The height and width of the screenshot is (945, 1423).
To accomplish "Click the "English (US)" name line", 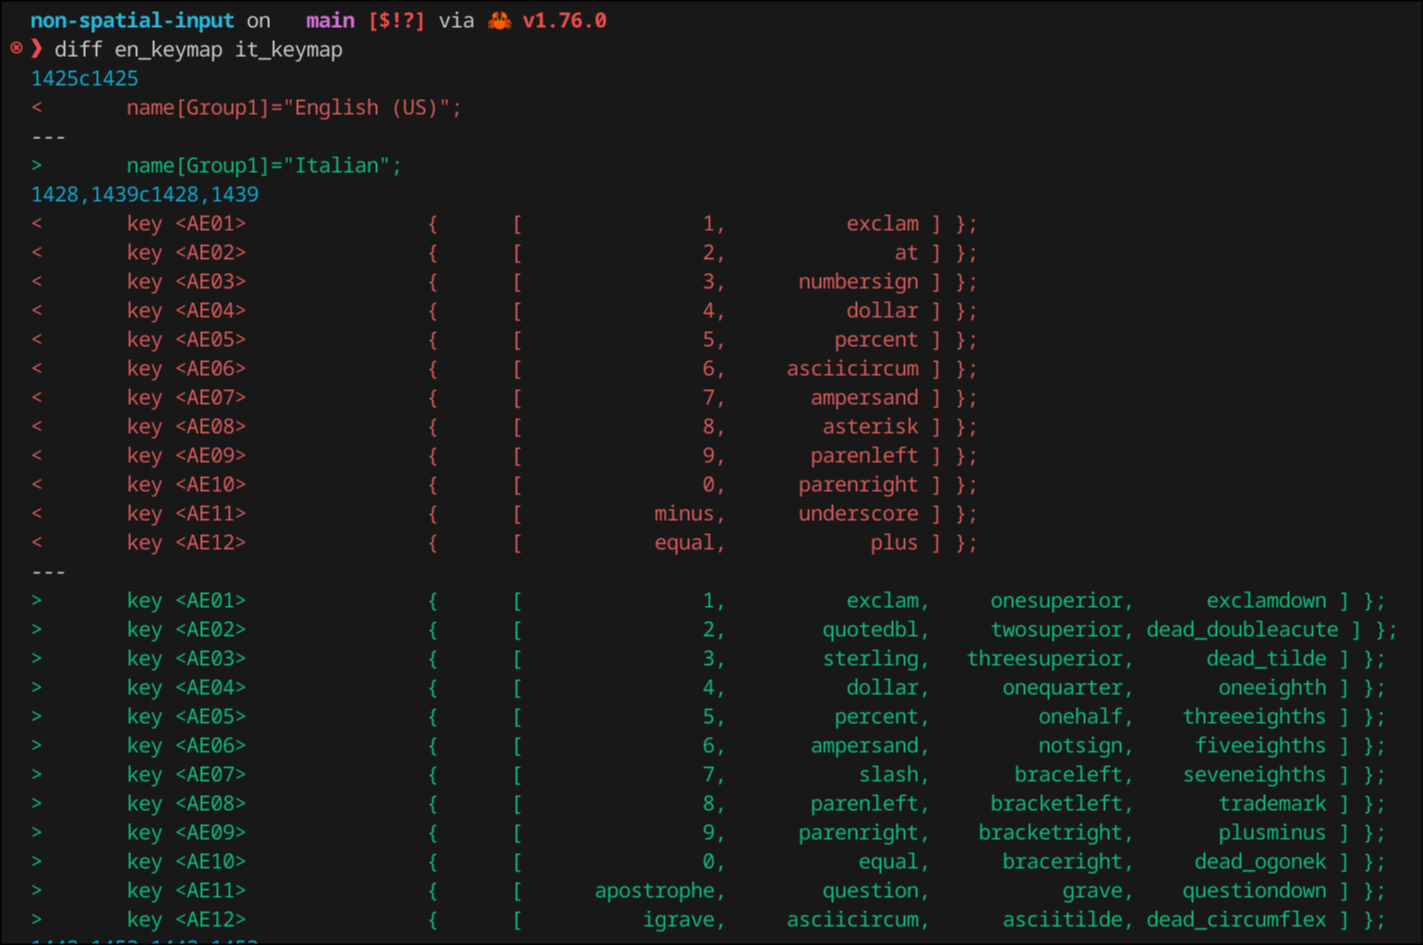I will [x=294, y=107].
